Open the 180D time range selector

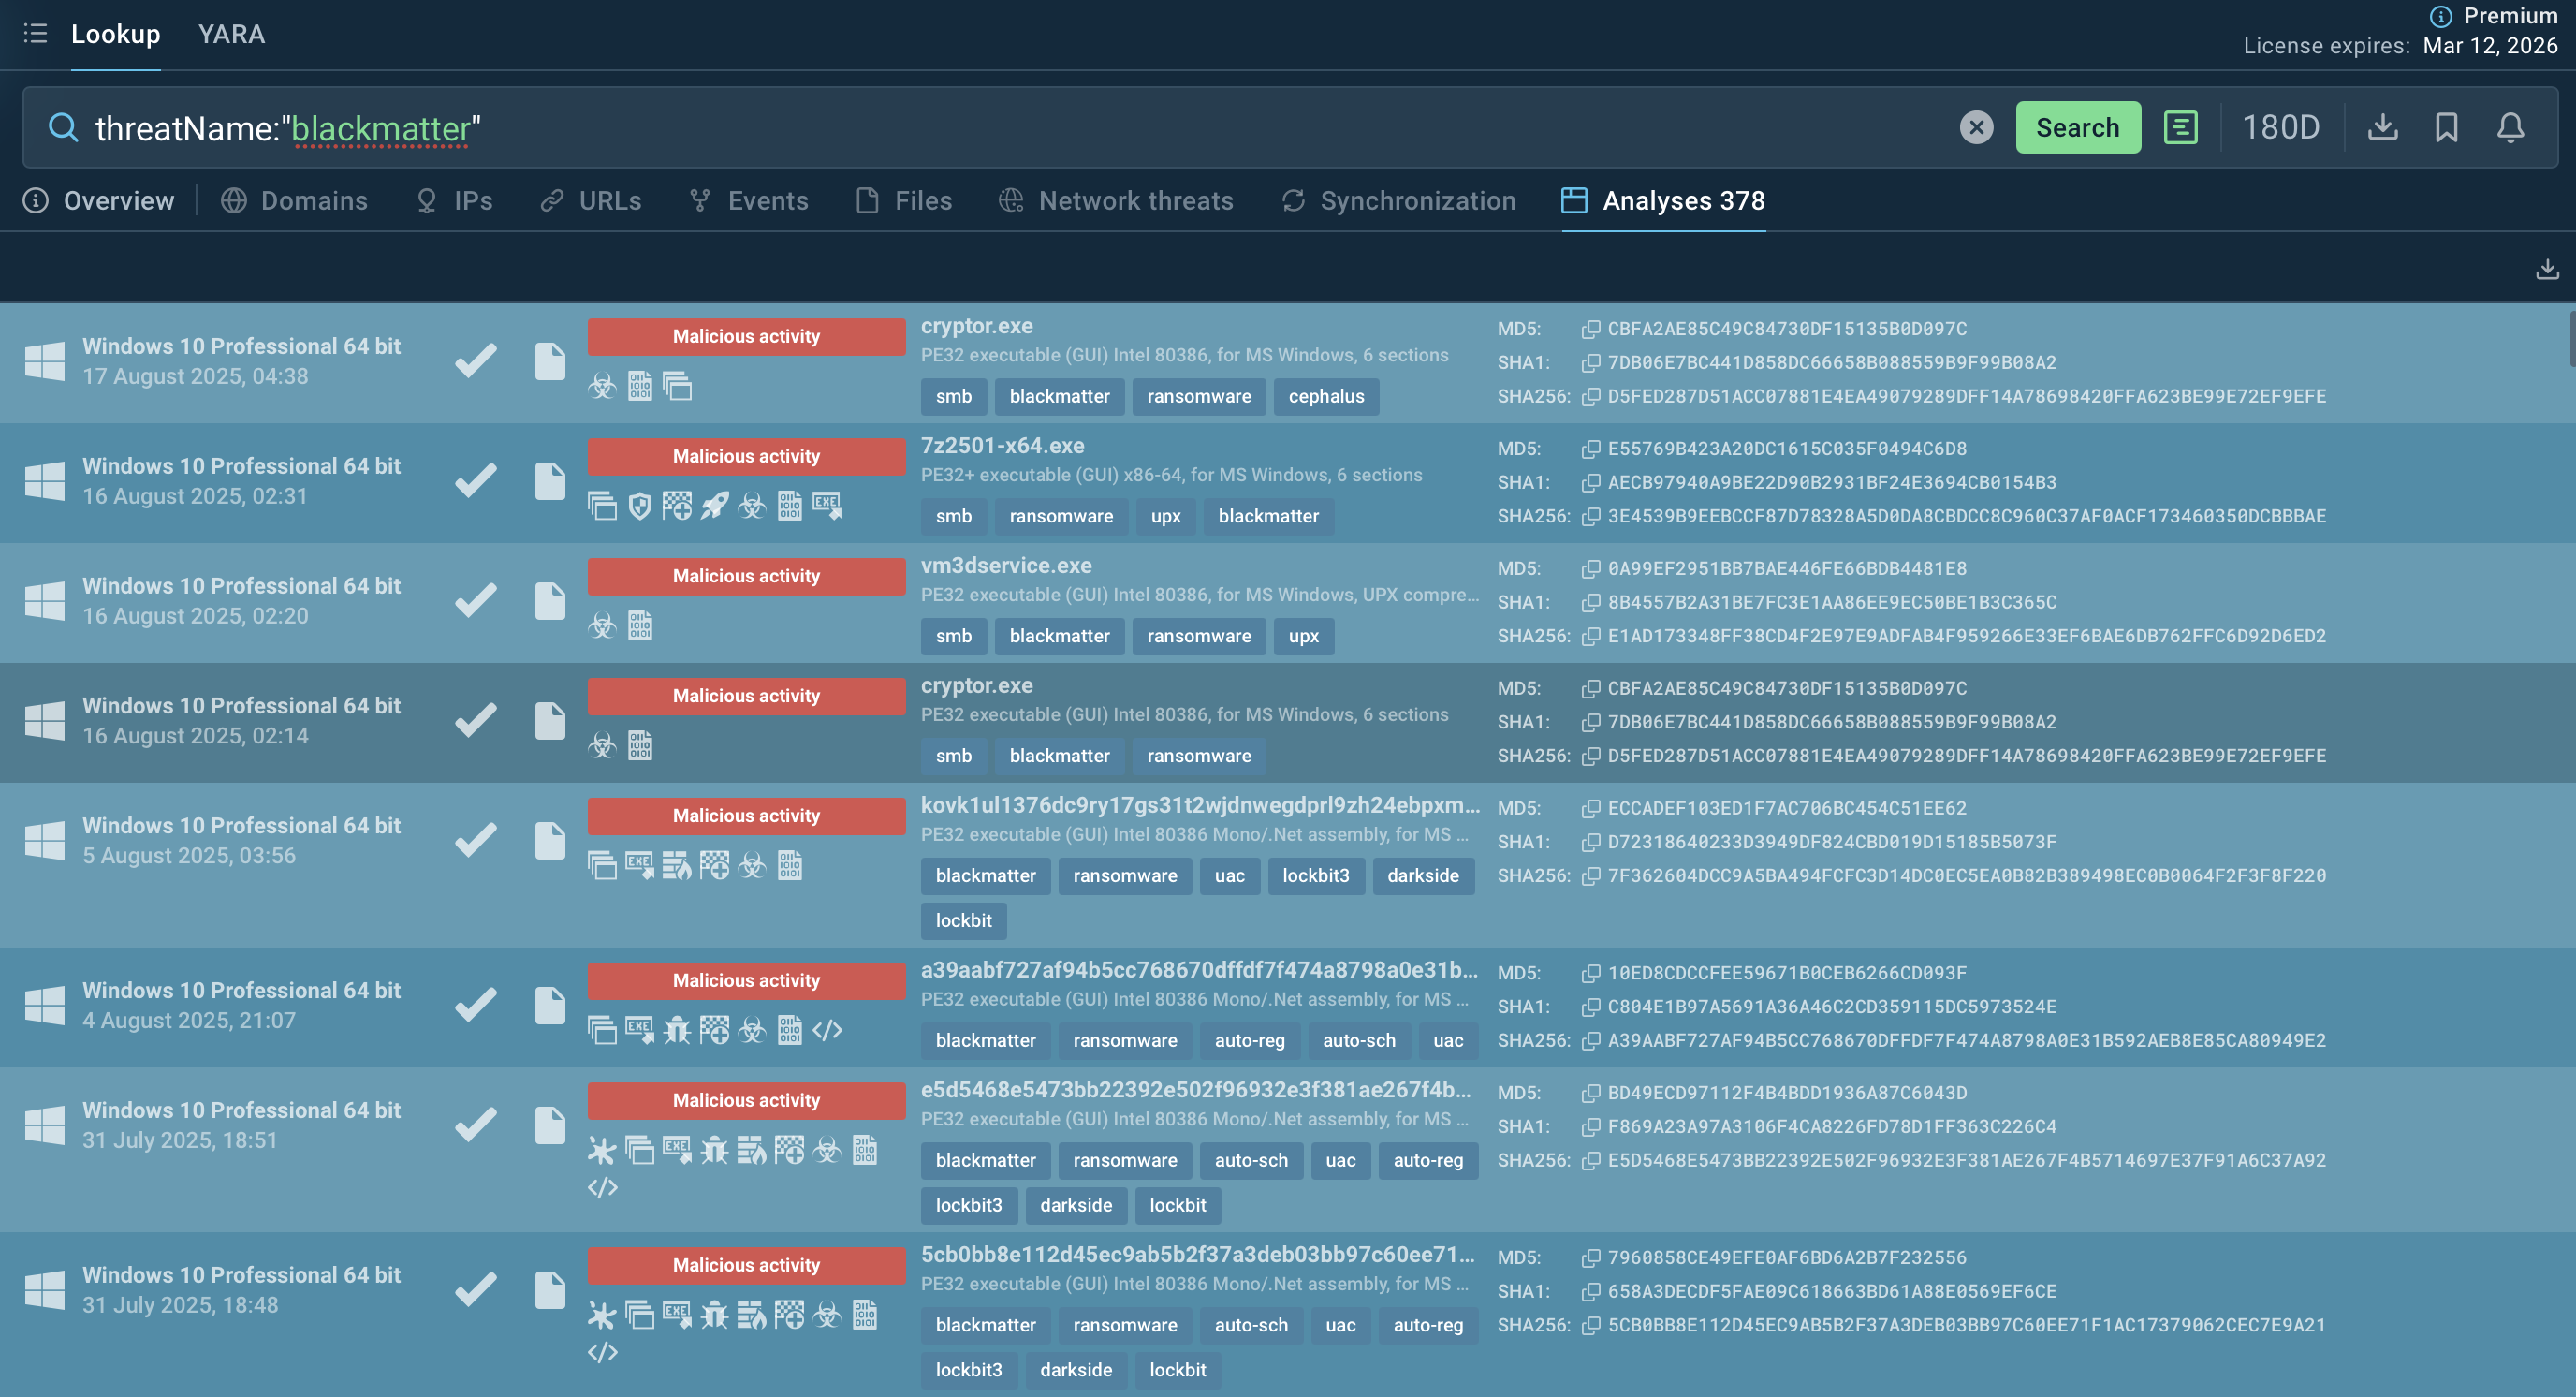coord(2281,127)
